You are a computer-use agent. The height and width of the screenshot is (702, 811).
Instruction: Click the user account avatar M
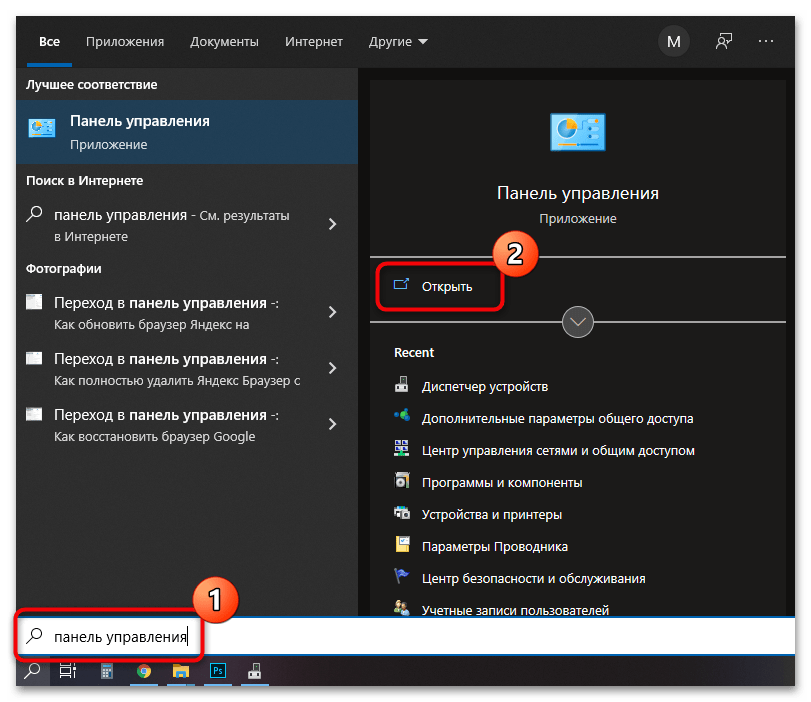673,42
